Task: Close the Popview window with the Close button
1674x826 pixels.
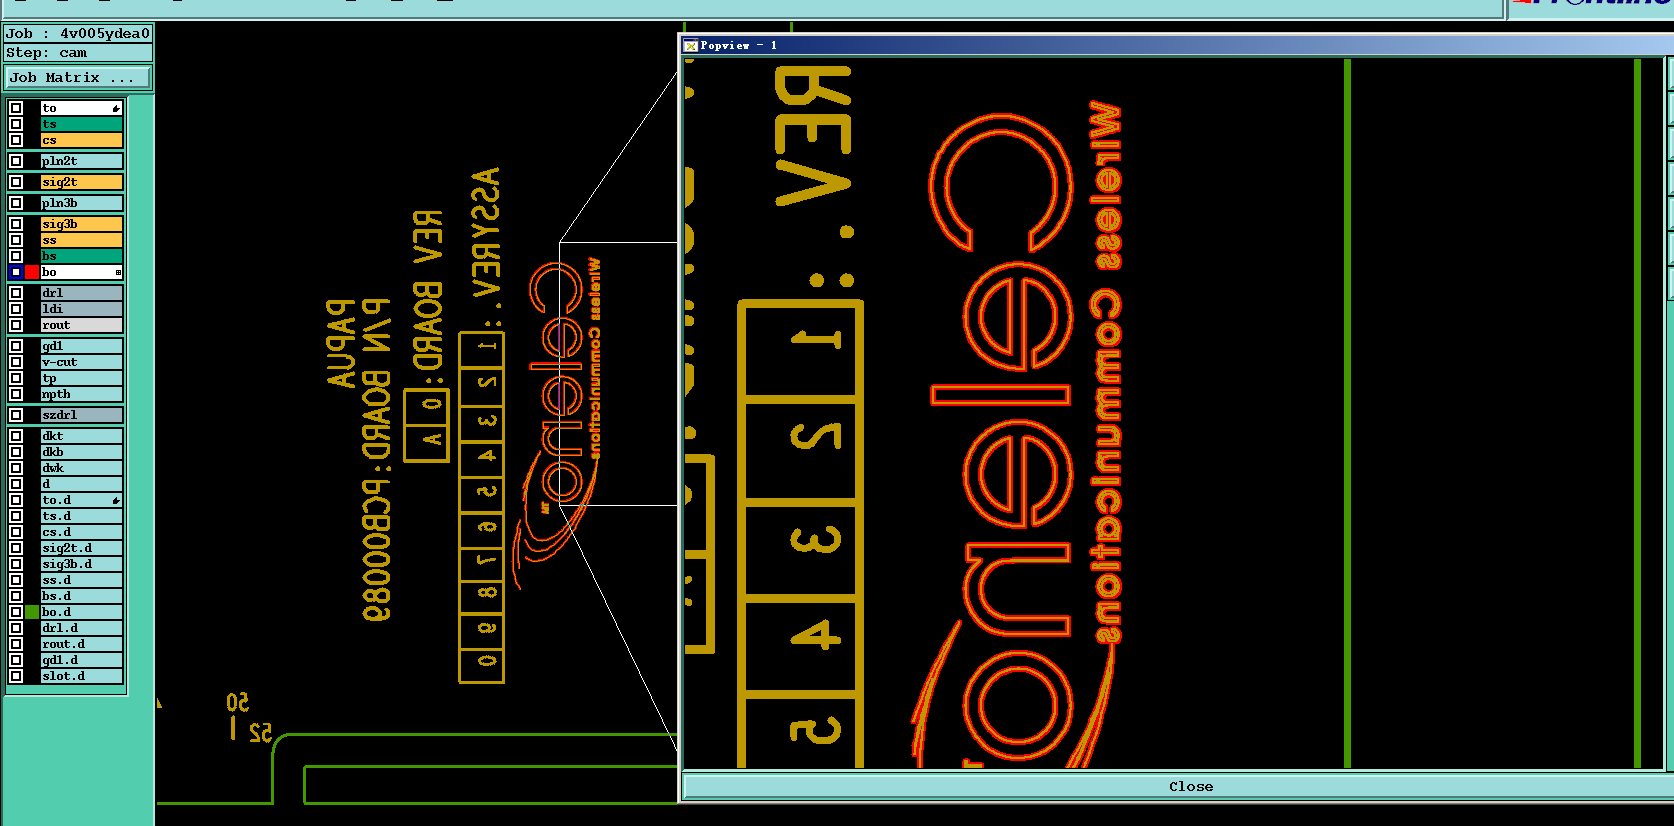Action: pos(1190,787)
